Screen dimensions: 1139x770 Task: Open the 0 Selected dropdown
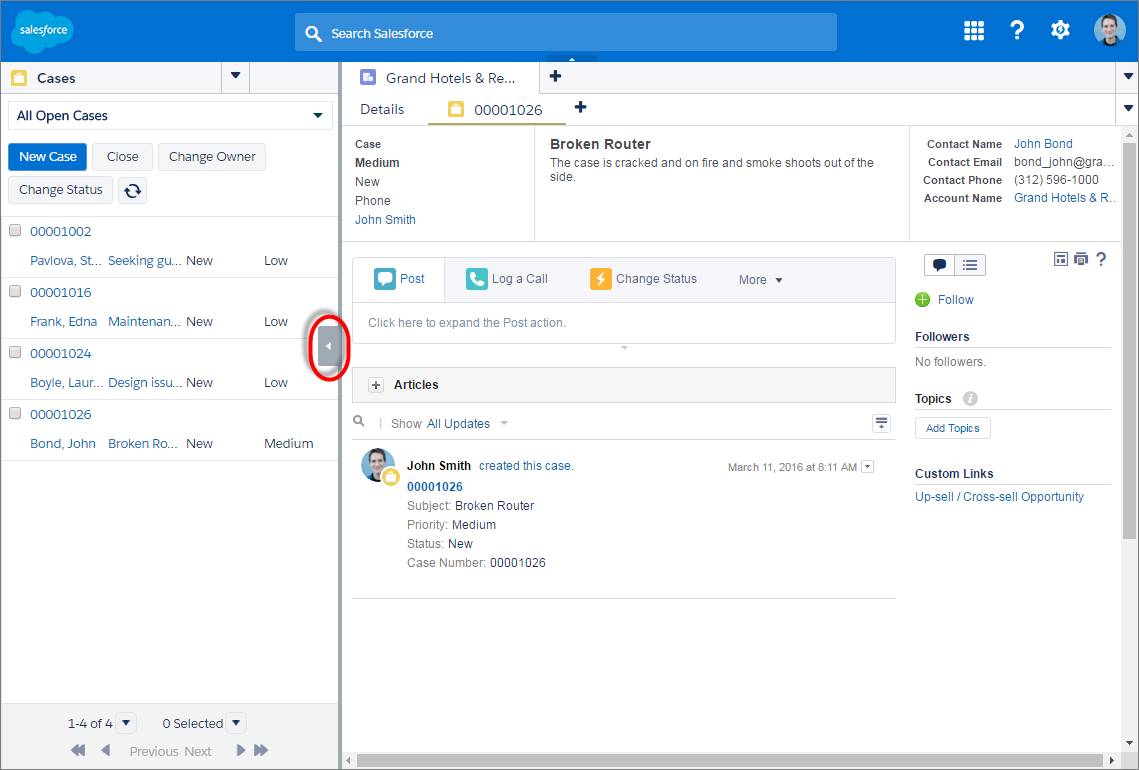click(x=235, y=723)
